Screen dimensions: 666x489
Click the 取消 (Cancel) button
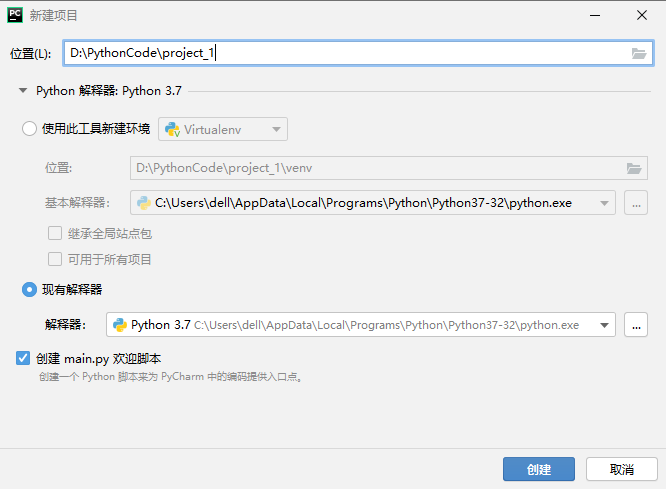click(621, 469)
